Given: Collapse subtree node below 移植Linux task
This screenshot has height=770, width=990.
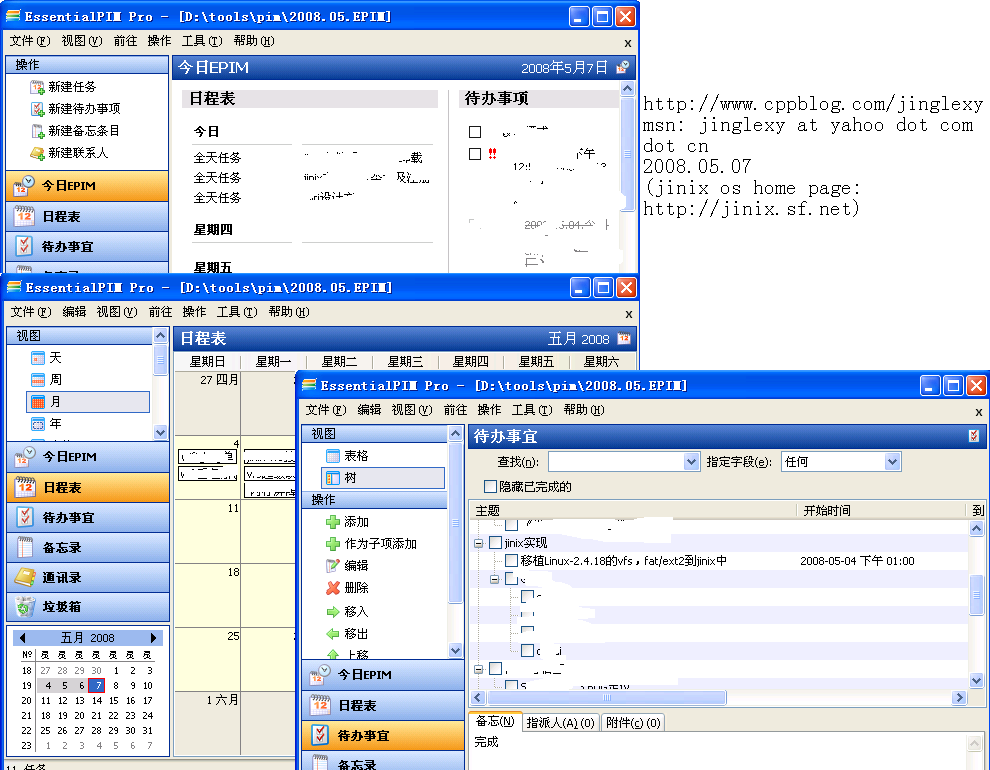Looking at the screenshot, I should pos(495,579).
